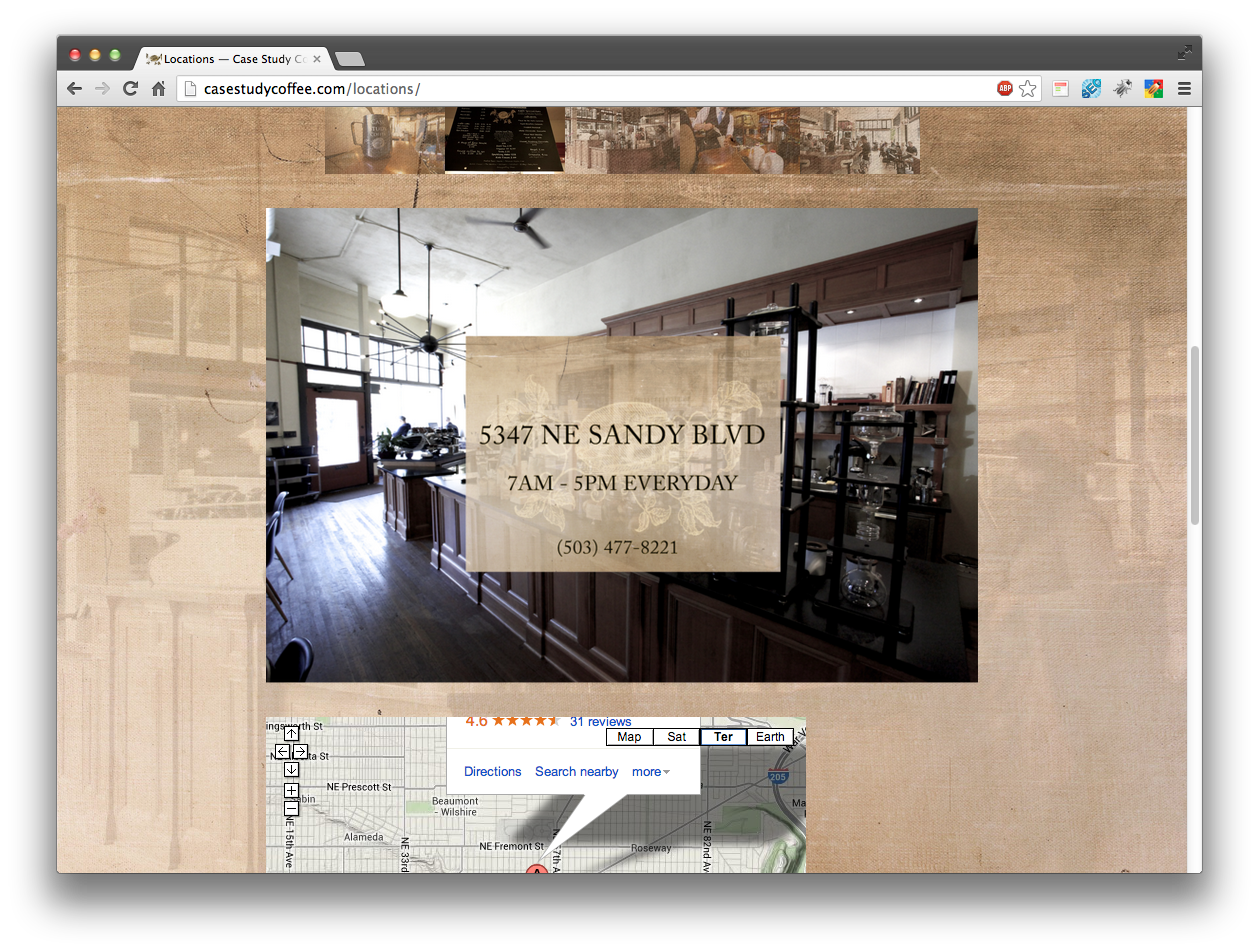1259x952 pixels.
Task: Click the page favicon in the tab
Action: pos(153,59)
